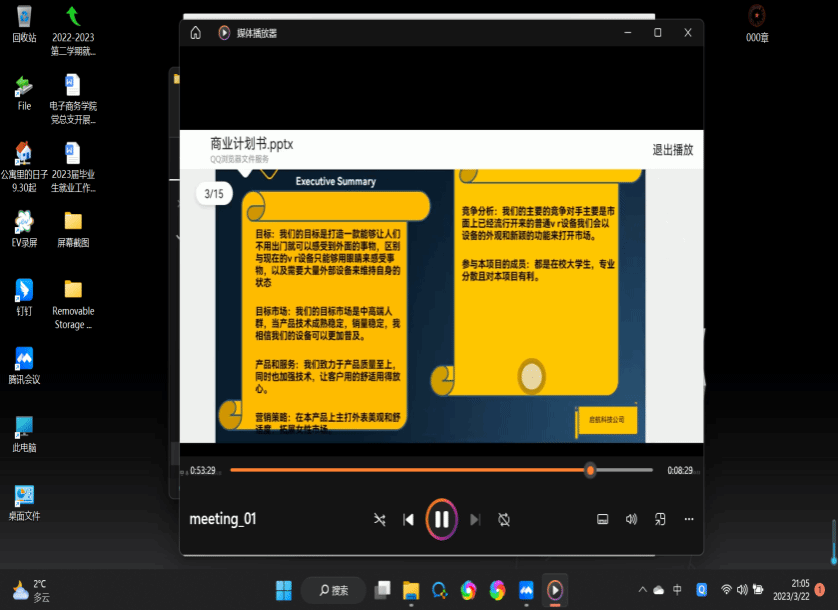Toggle shuffle mode in media player

coord(380,519)
